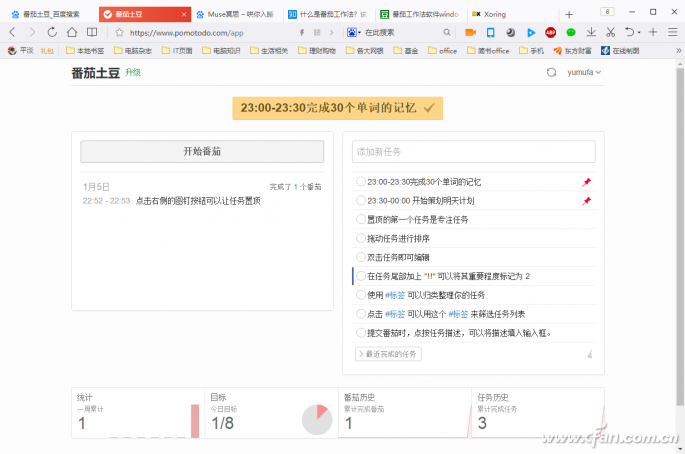Click the browser forward arrow
This screenshot has height=454, width=685.
(x=32, y=32)
